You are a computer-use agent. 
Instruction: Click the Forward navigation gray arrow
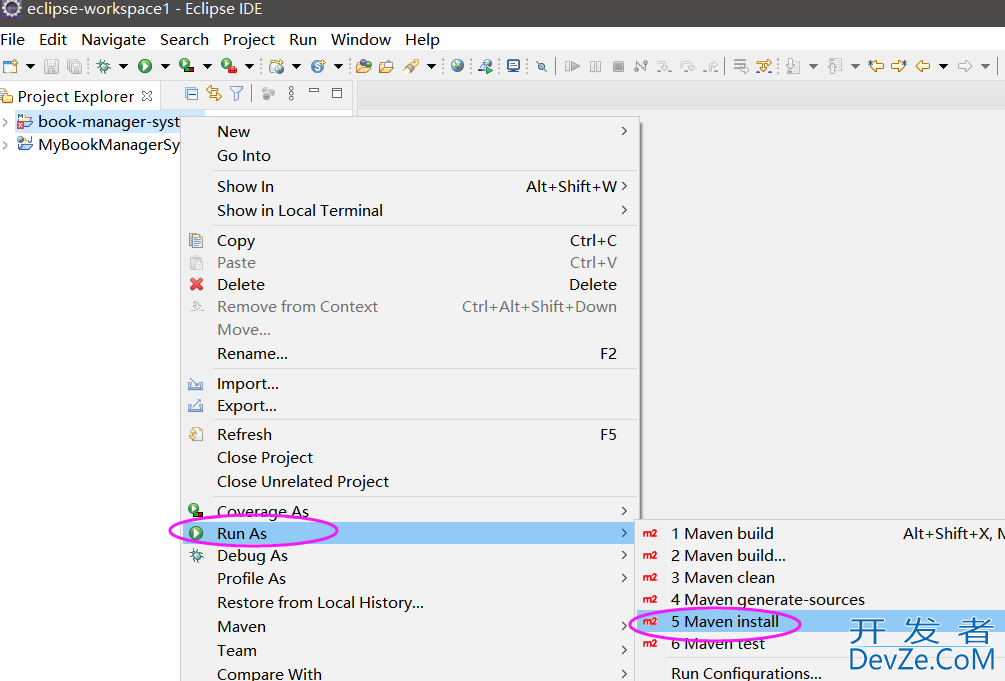point(965,66)
